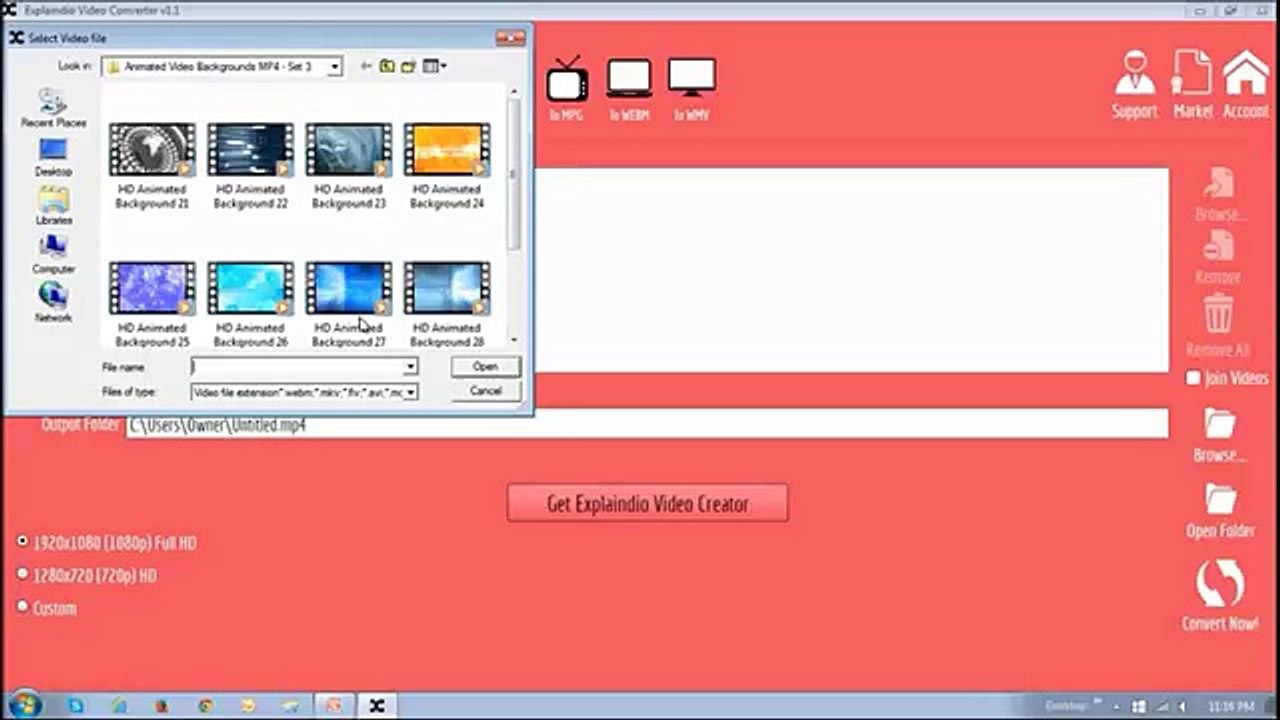Click the output folder Browse icon

[1220, 423]
